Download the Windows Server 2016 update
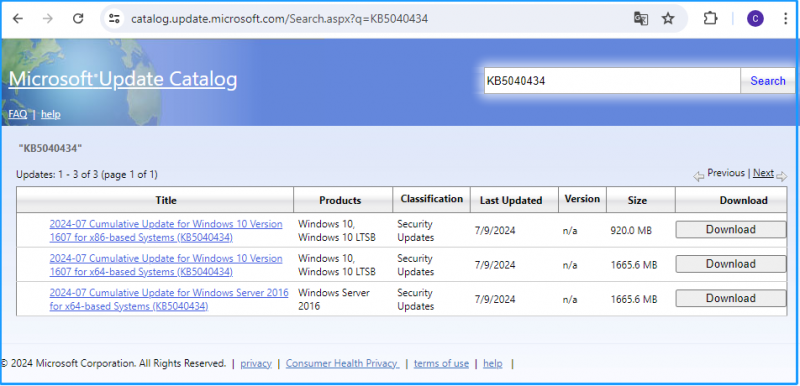 (x=731, y=298)
